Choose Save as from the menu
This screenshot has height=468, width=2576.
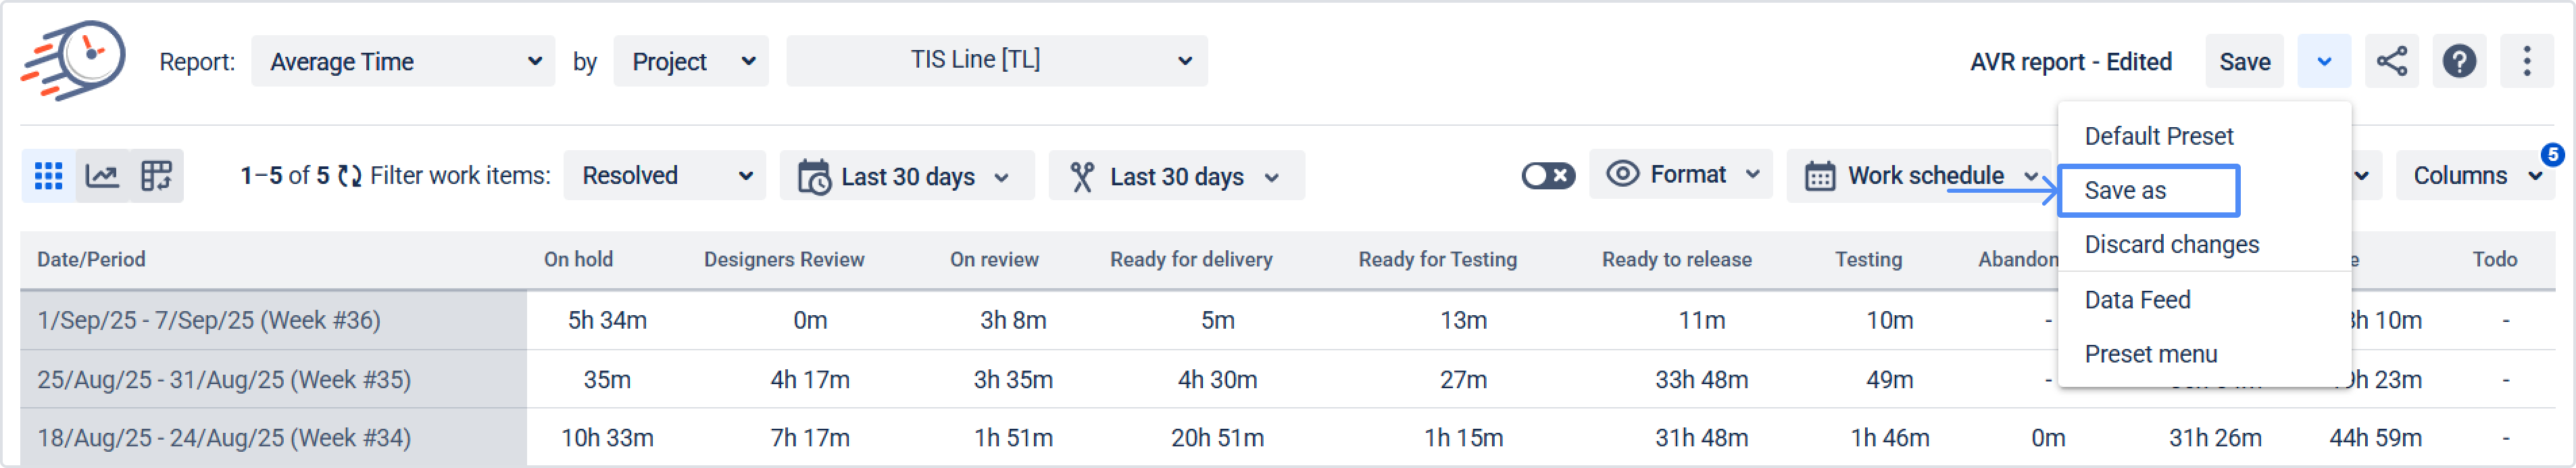click(x=2147, y=190)
